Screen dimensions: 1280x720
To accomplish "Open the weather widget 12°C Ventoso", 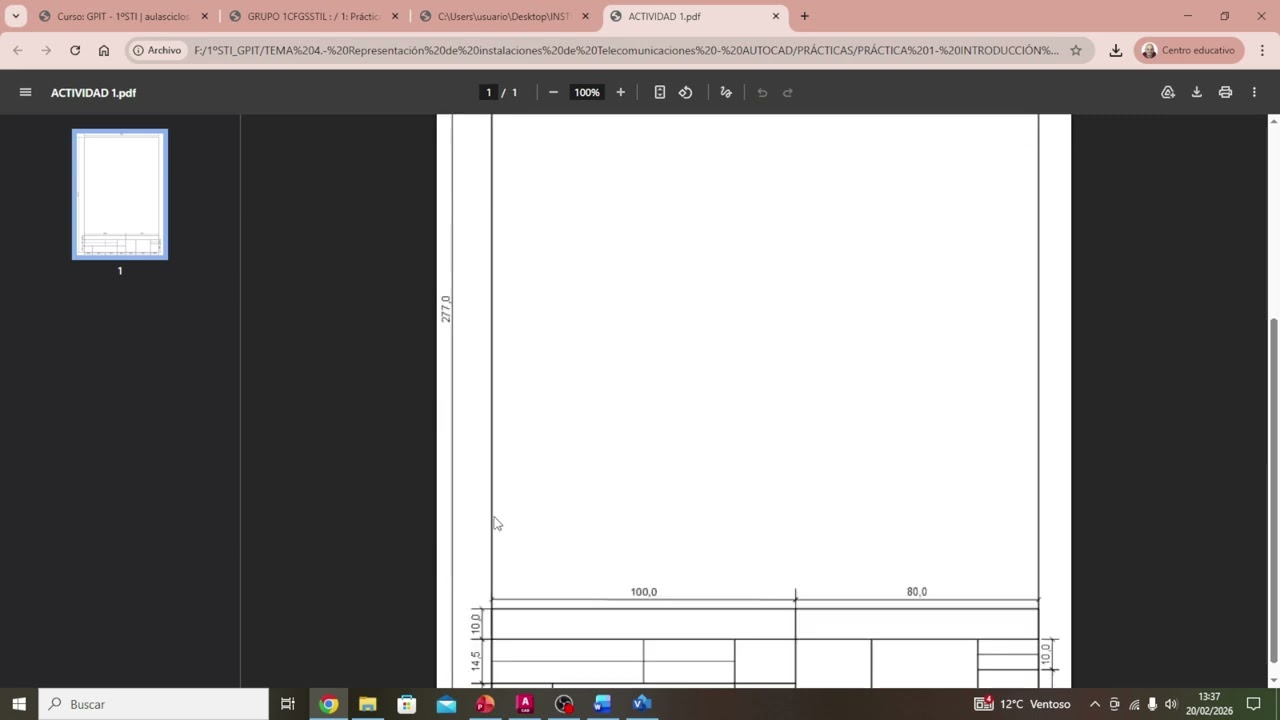I will pos(1022,704).
